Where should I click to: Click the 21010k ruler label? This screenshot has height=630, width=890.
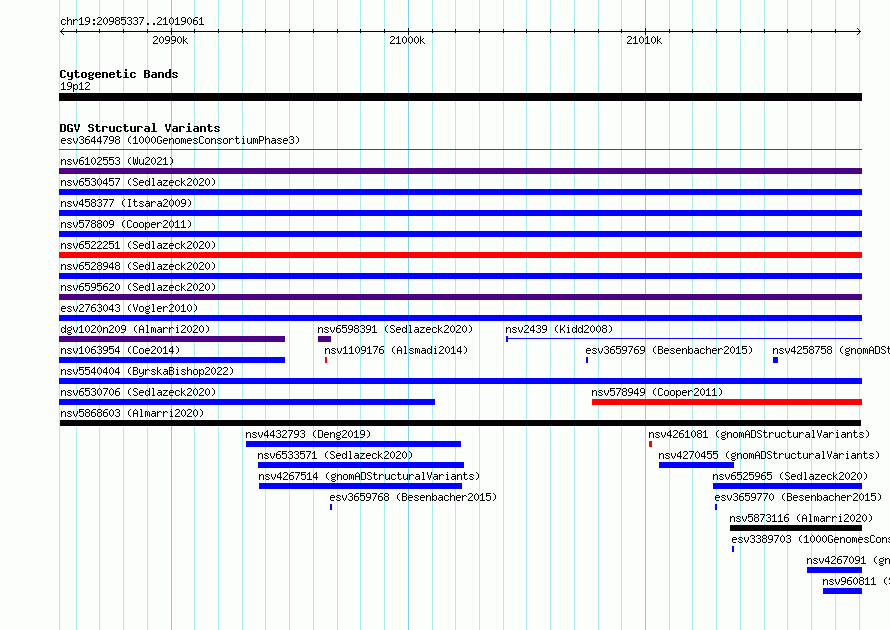(x=644, y=40)
